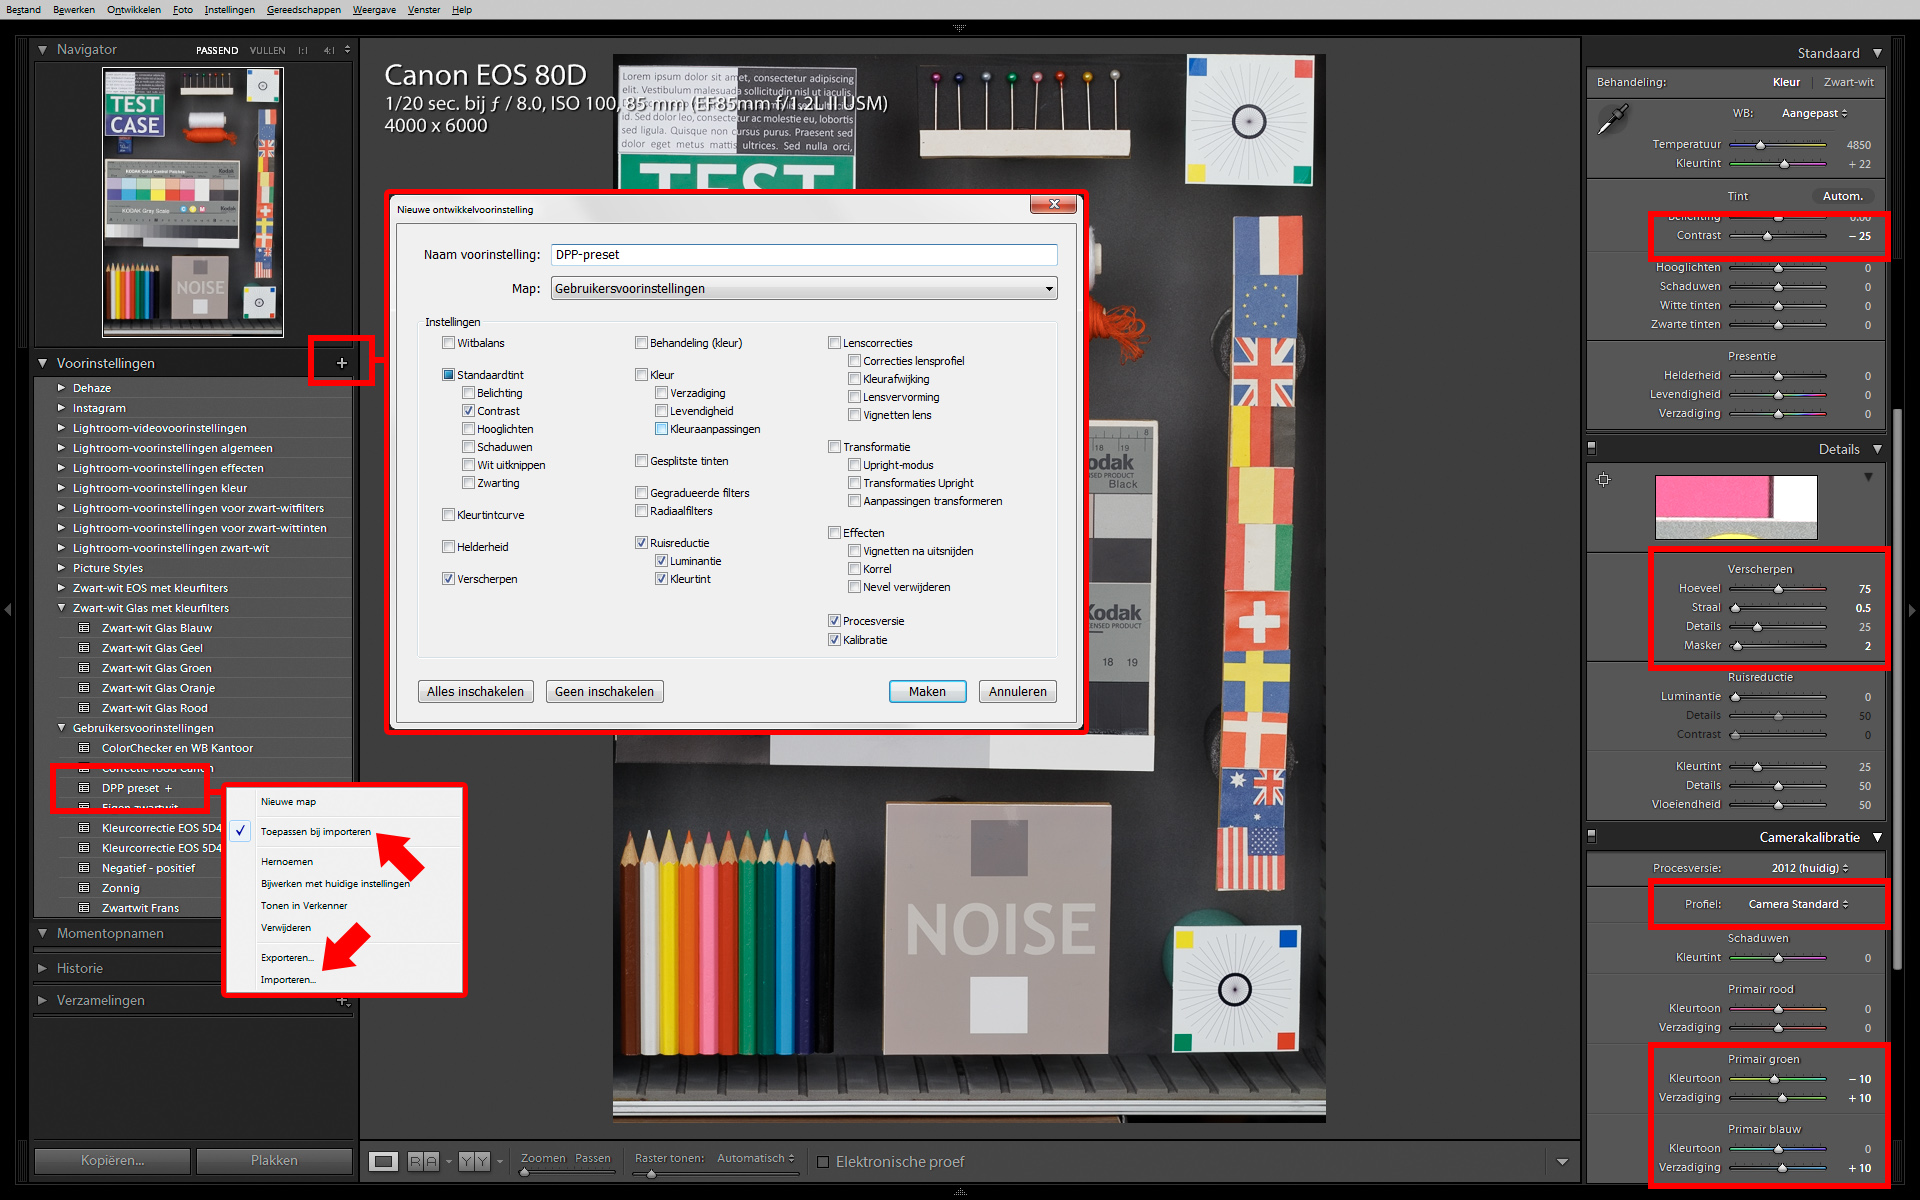Pick the white balance eyedropper tool
The image size is (1920, 1200).
click(x=1612, y=120)
